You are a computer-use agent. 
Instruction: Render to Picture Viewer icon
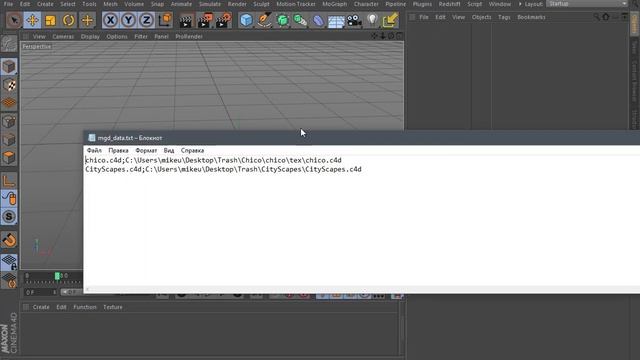pyautogui.click(x=204, y=20)
